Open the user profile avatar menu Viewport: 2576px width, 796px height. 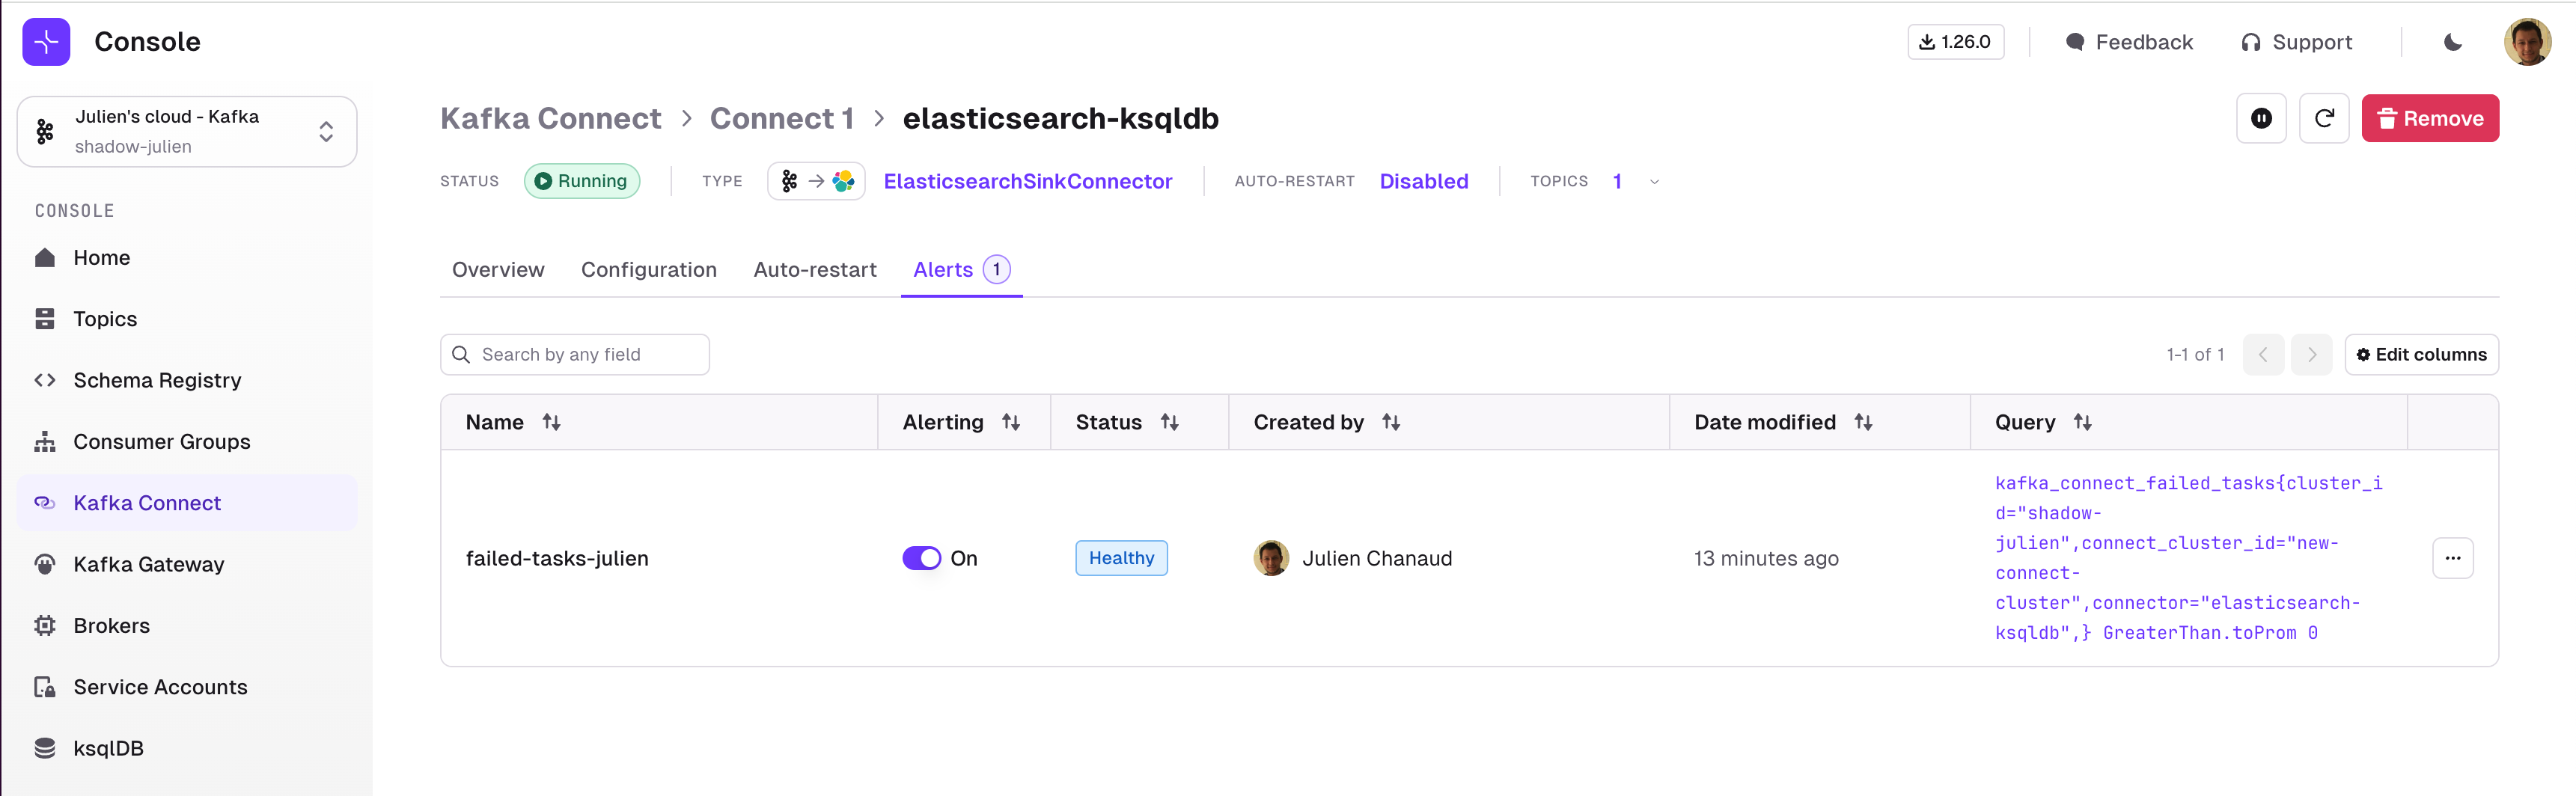pyautogui.click(x=2527, y=42)
